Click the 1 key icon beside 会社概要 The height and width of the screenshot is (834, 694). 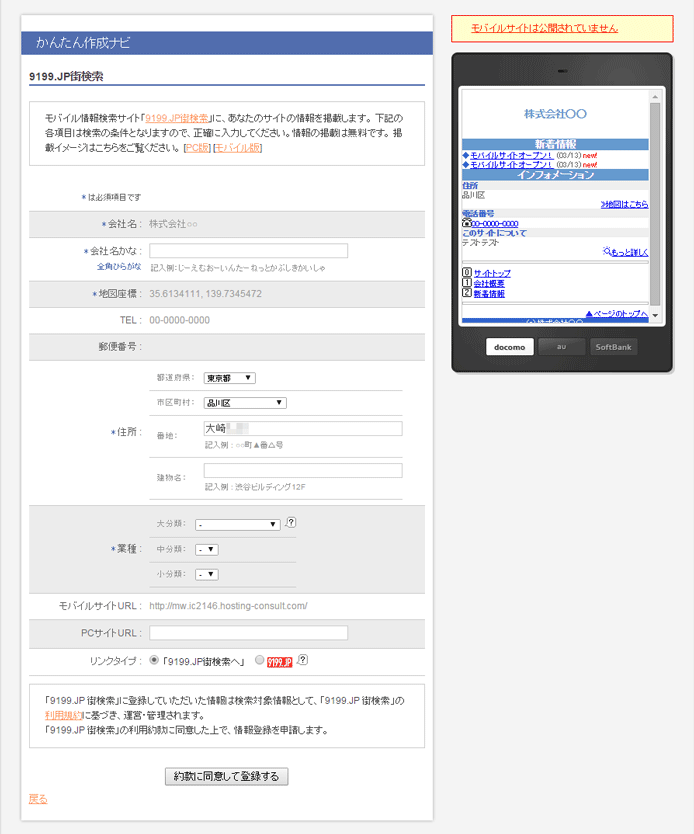tap(466, 283)
